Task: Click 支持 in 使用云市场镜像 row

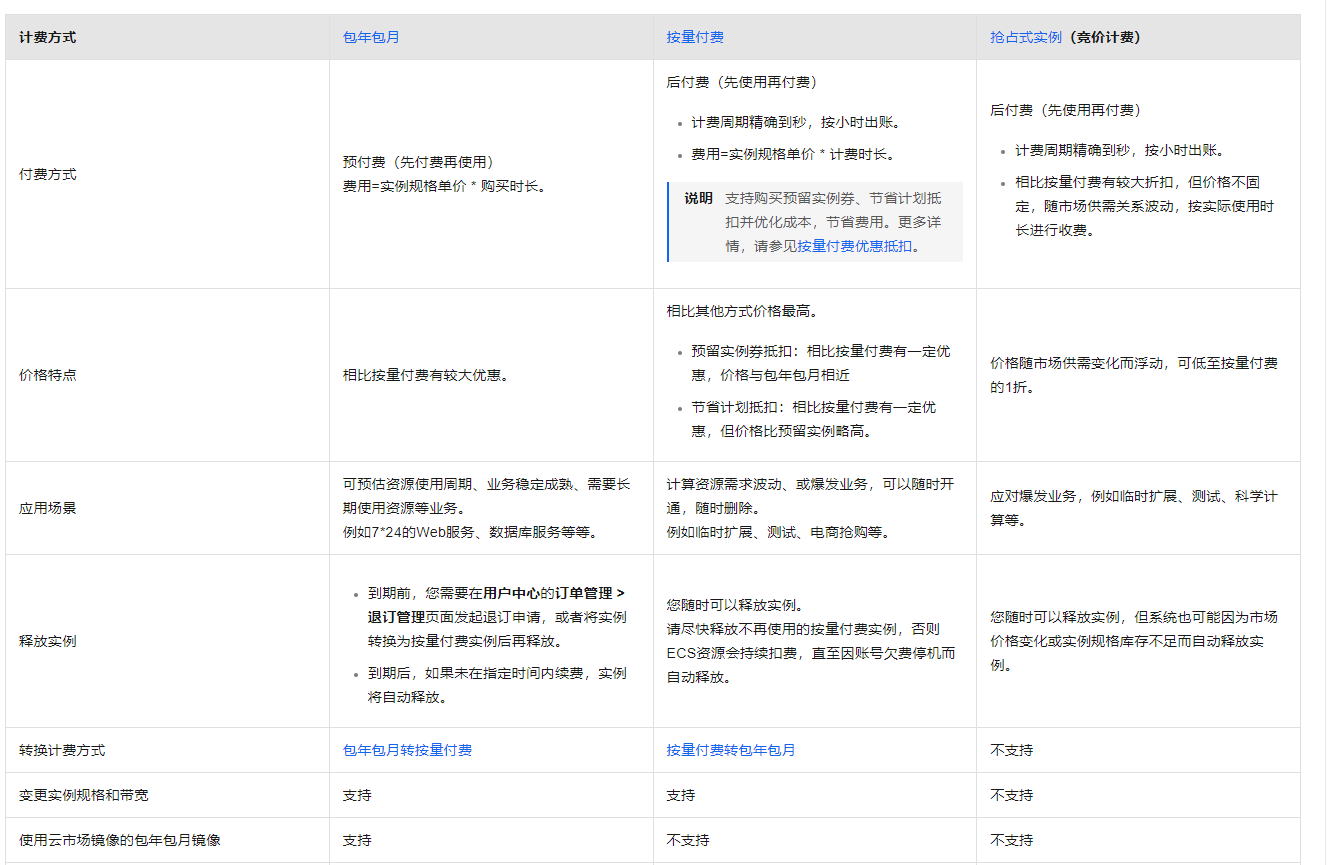Action: pos(357,840)
